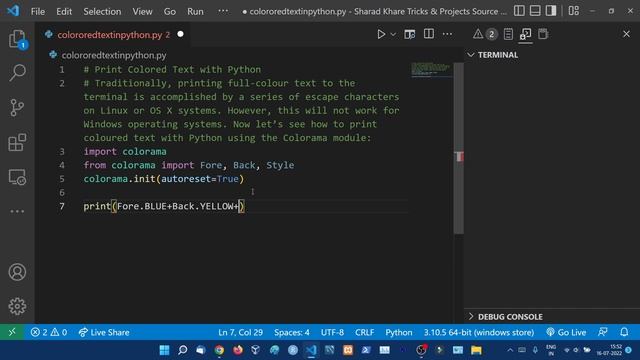Open the notifications bell
Viewport: 640px width, 360px height.
coord(624,332)
